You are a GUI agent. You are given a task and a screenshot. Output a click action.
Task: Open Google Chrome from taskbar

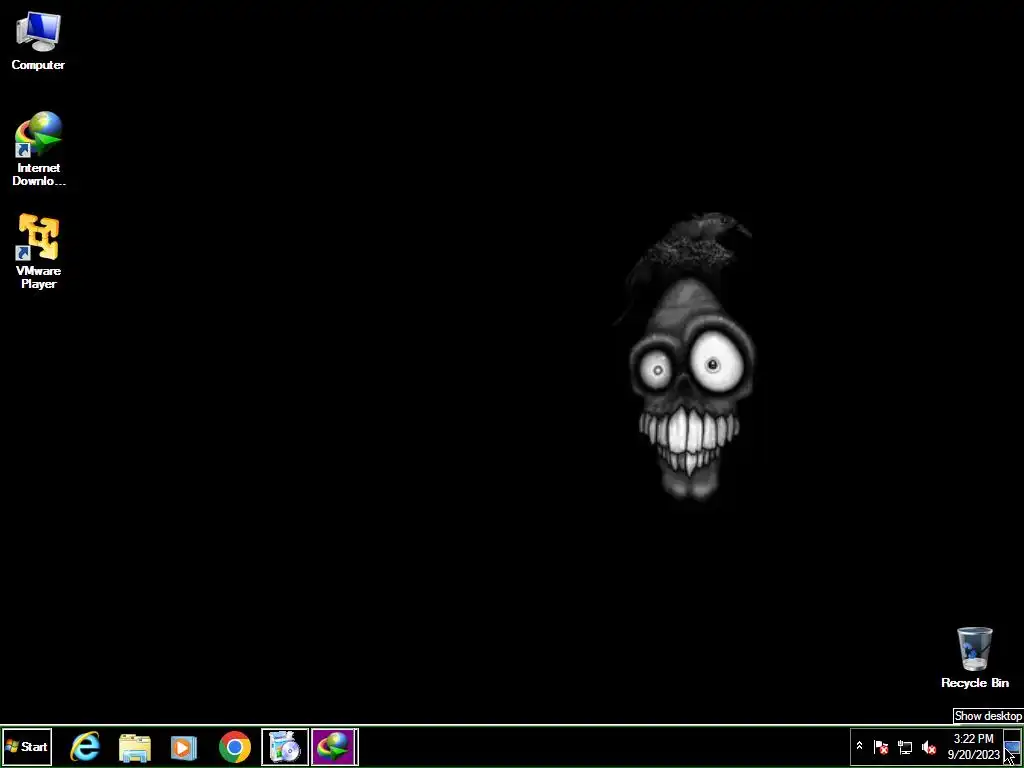[x=235, y=747]
